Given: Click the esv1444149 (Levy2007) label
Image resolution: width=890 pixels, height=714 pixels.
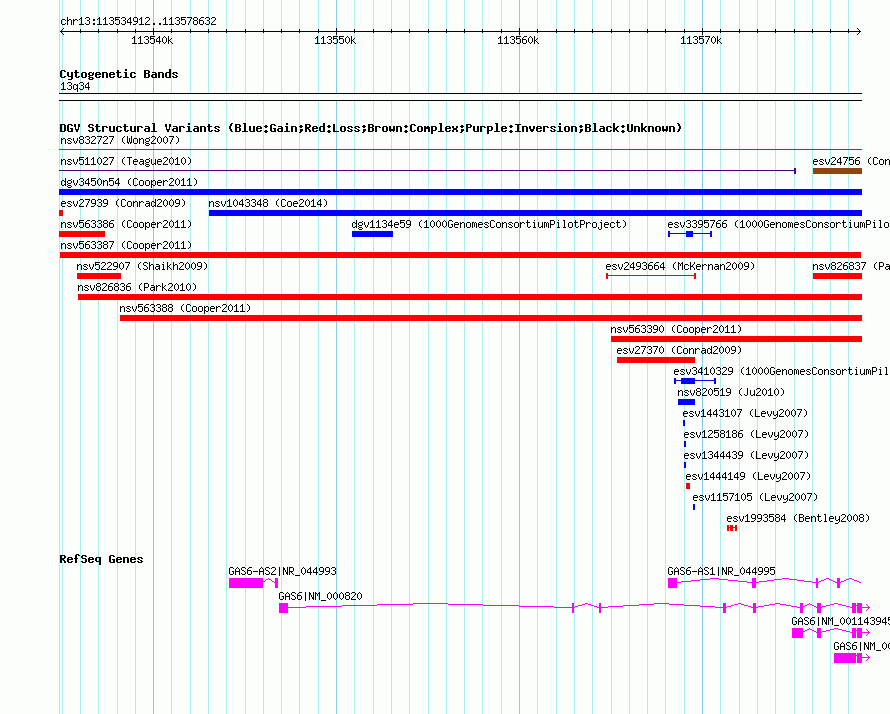Looking at the screenshot, I should [748, 476].
